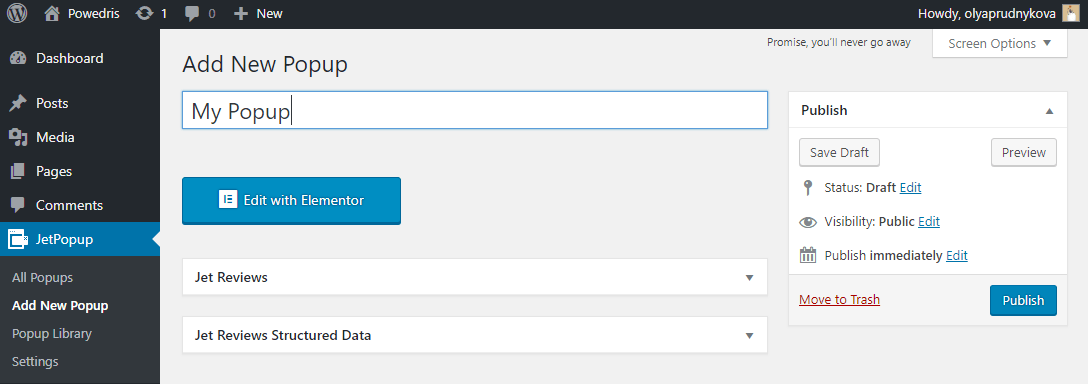Click the popup title input field
1088x384 pixels.
(475, 110)
